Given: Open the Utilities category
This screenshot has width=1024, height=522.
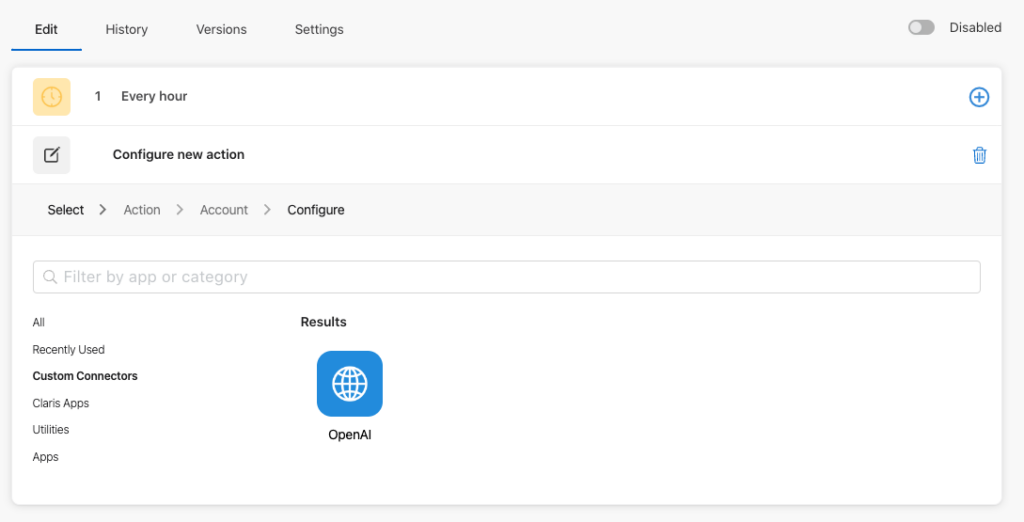Looking at the screenshot, I should pos(51,429).
